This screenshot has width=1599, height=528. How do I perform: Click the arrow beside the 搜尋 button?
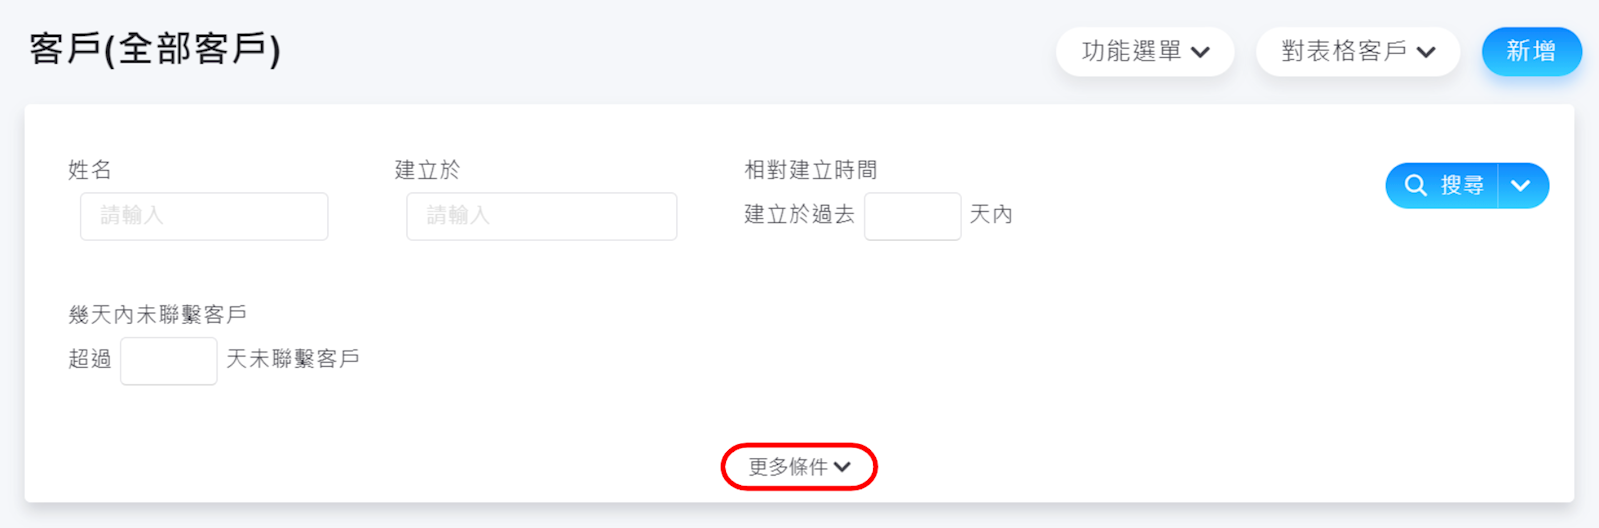[x=1521, y=186]
